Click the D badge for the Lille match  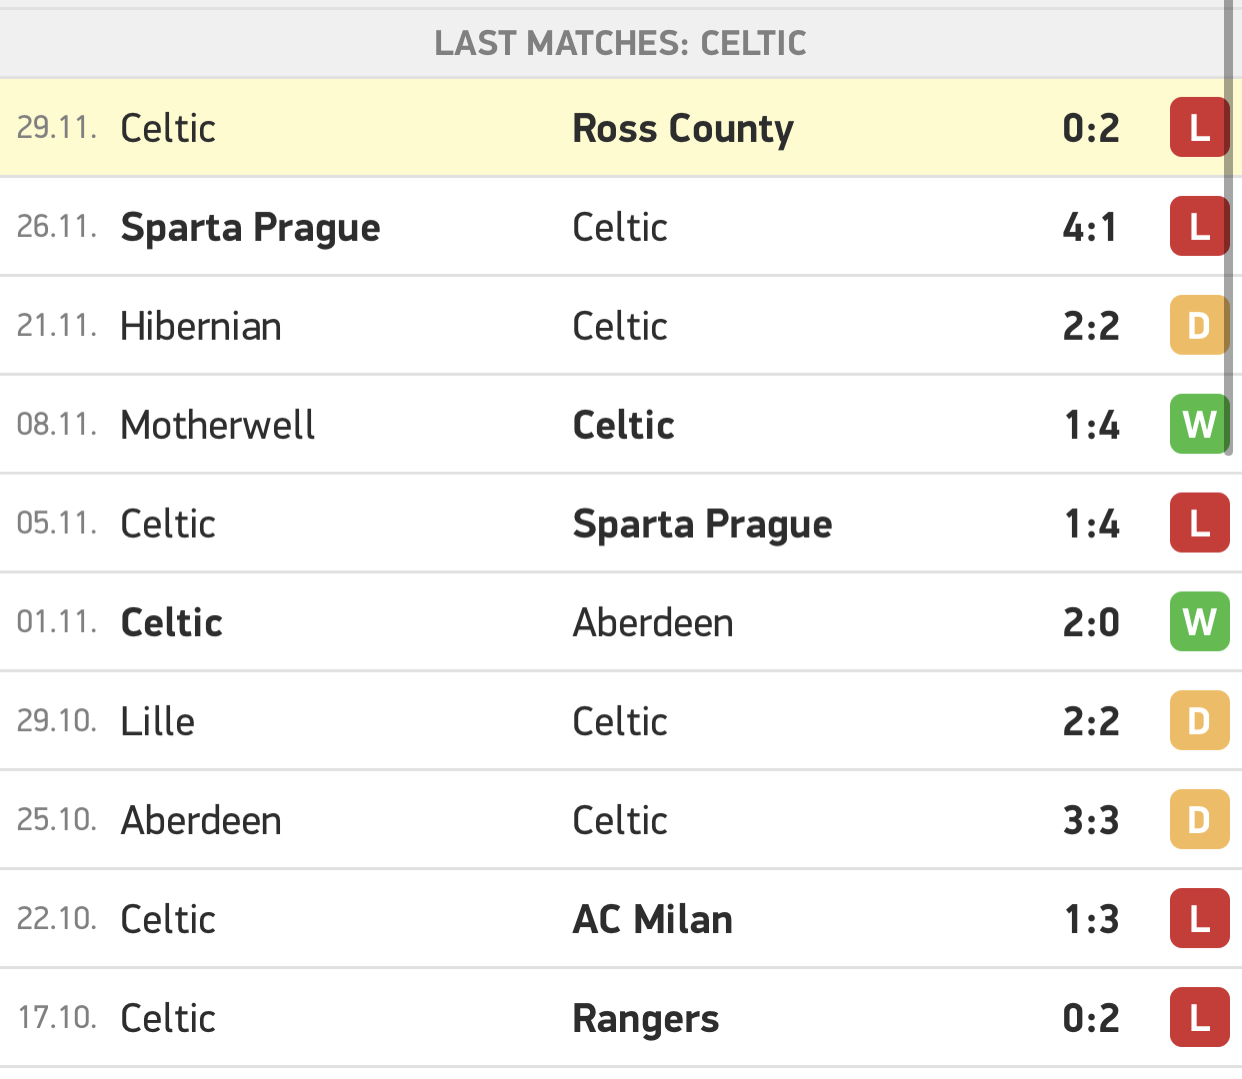[x=1199, y=721]
